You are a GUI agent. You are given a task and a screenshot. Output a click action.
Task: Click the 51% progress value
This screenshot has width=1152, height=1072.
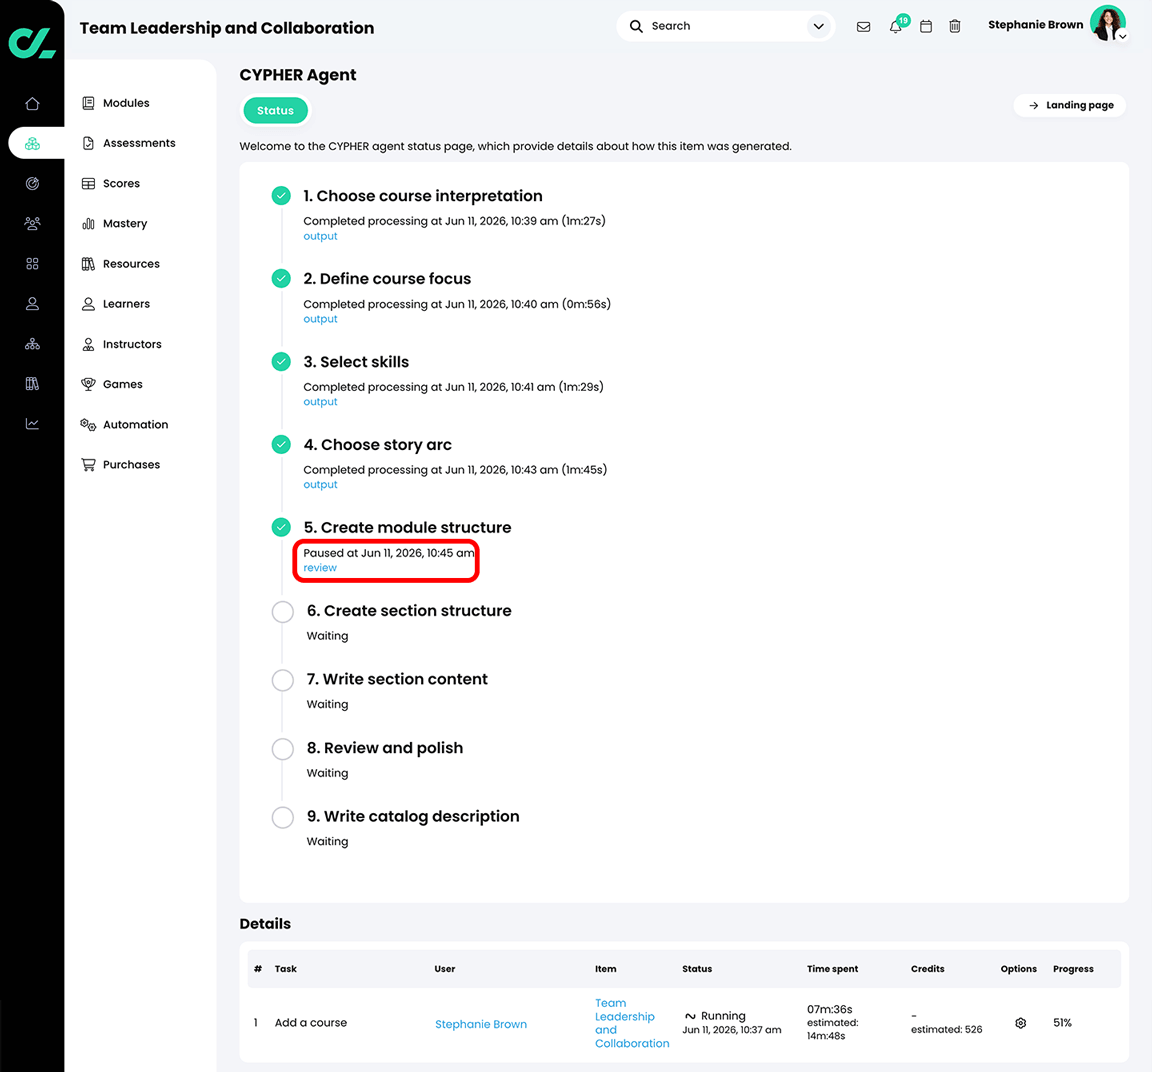1062,1023
